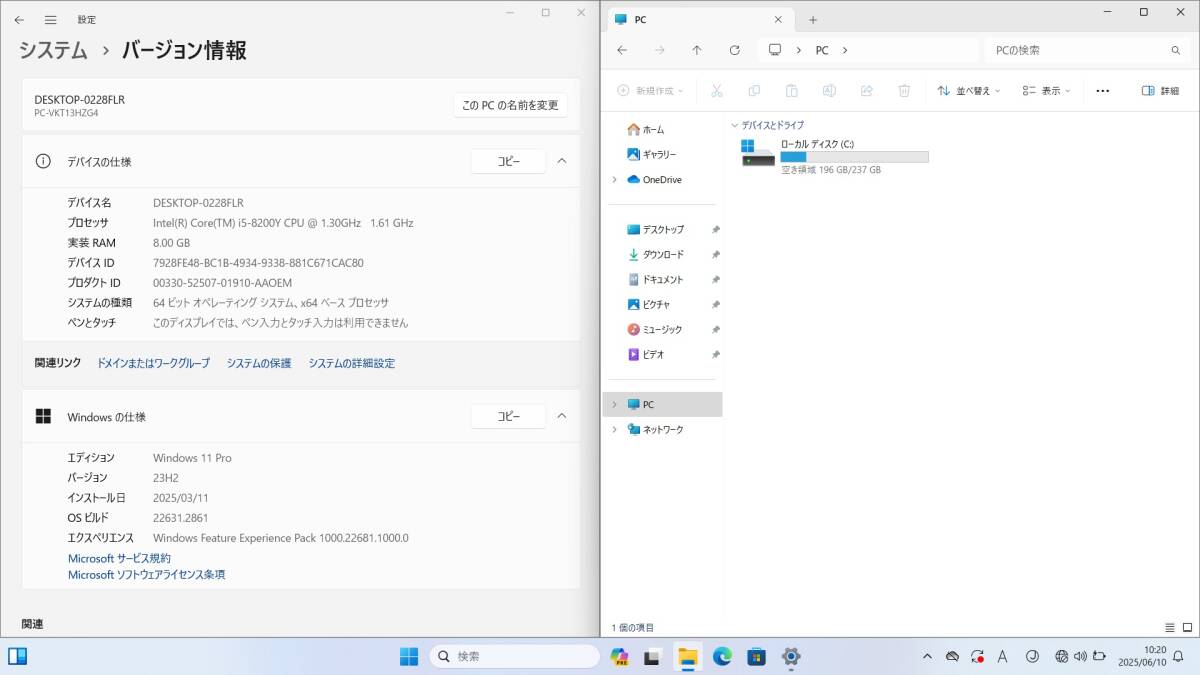Open the Settings navigation hamburger menu
The height and width of the screenshot is (675, 1200).
pos(50,19)
